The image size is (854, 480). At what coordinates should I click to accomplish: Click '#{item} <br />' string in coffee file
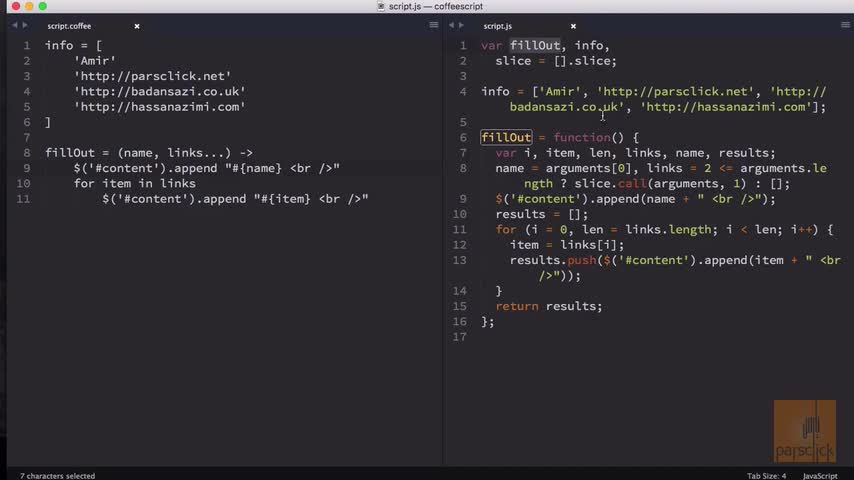[x=311, y=199]
